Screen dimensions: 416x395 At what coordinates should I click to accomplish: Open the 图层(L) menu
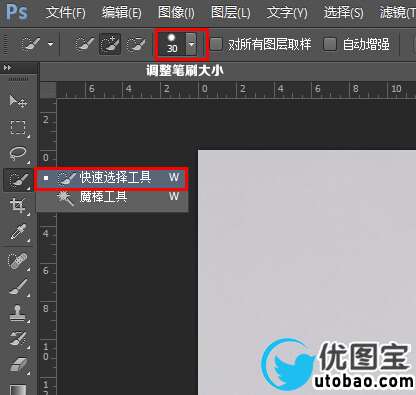[230, 13]
